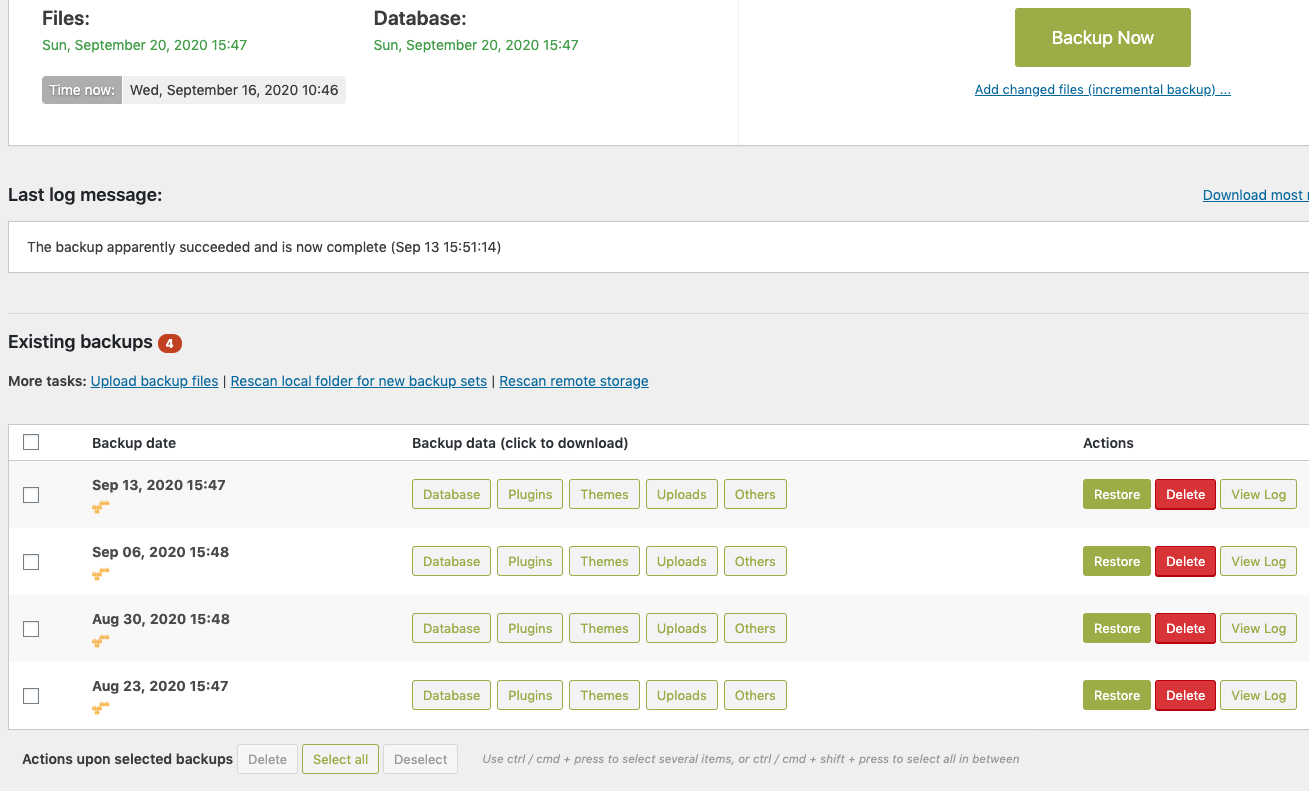The width and height of the screenshot is (1309, 791).
Task: Restore the Sep 13, 2020 backup
Action: (x=1116, y=494)
